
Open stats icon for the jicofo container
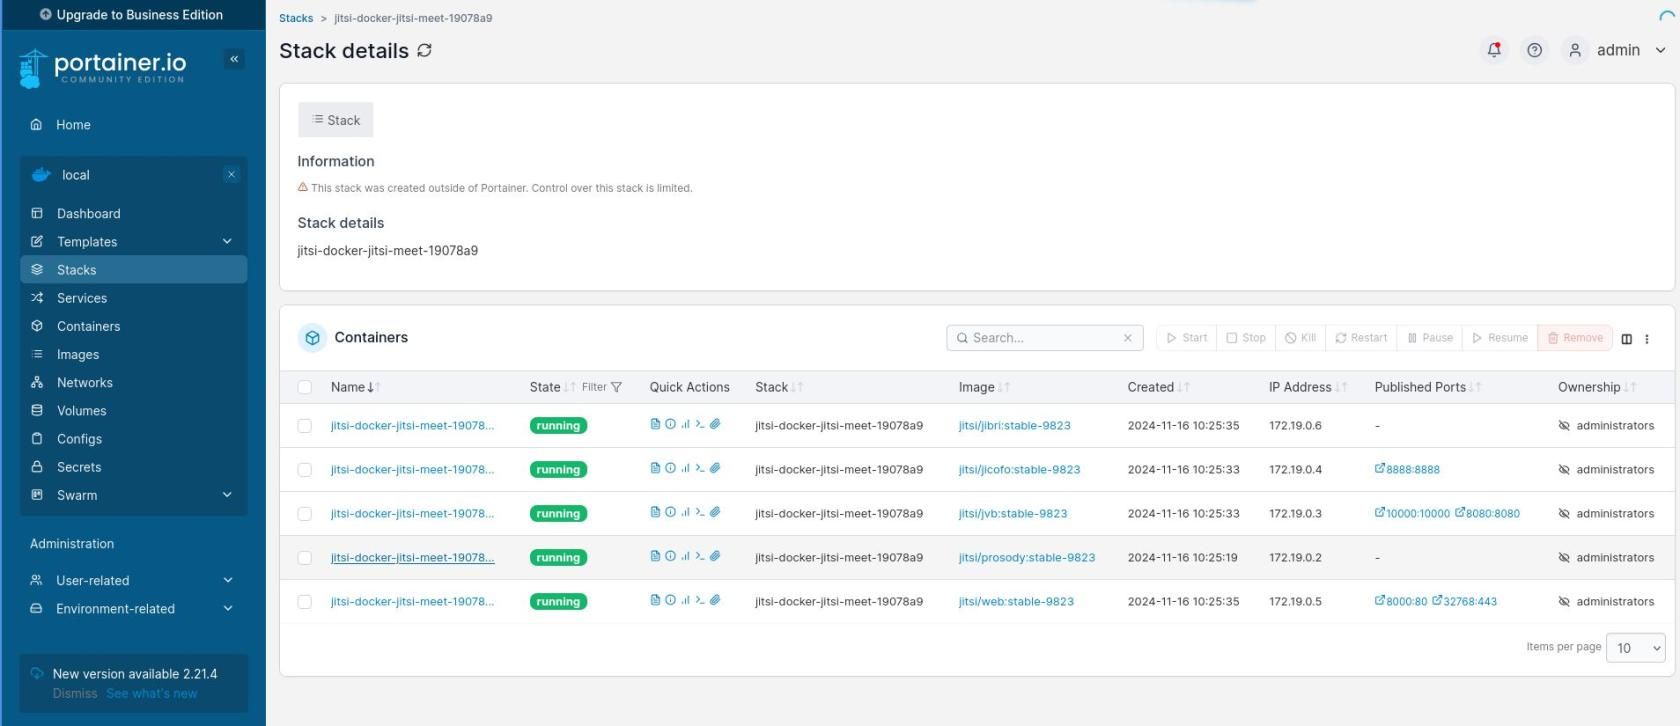pos(685,468)
